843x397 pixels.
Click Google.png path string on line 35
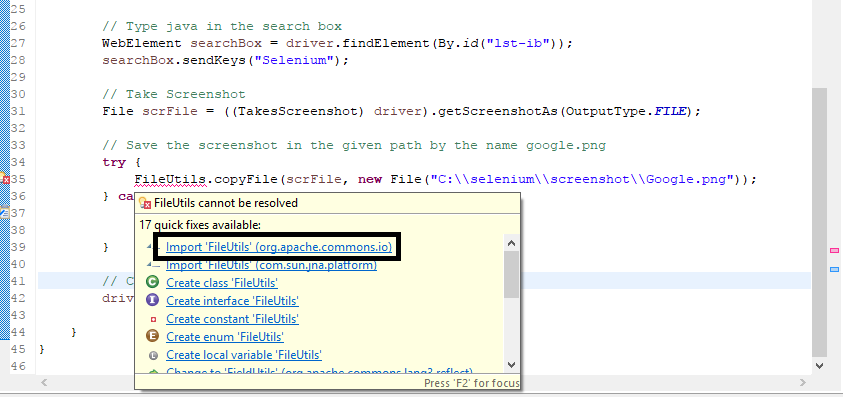(583, 179)
